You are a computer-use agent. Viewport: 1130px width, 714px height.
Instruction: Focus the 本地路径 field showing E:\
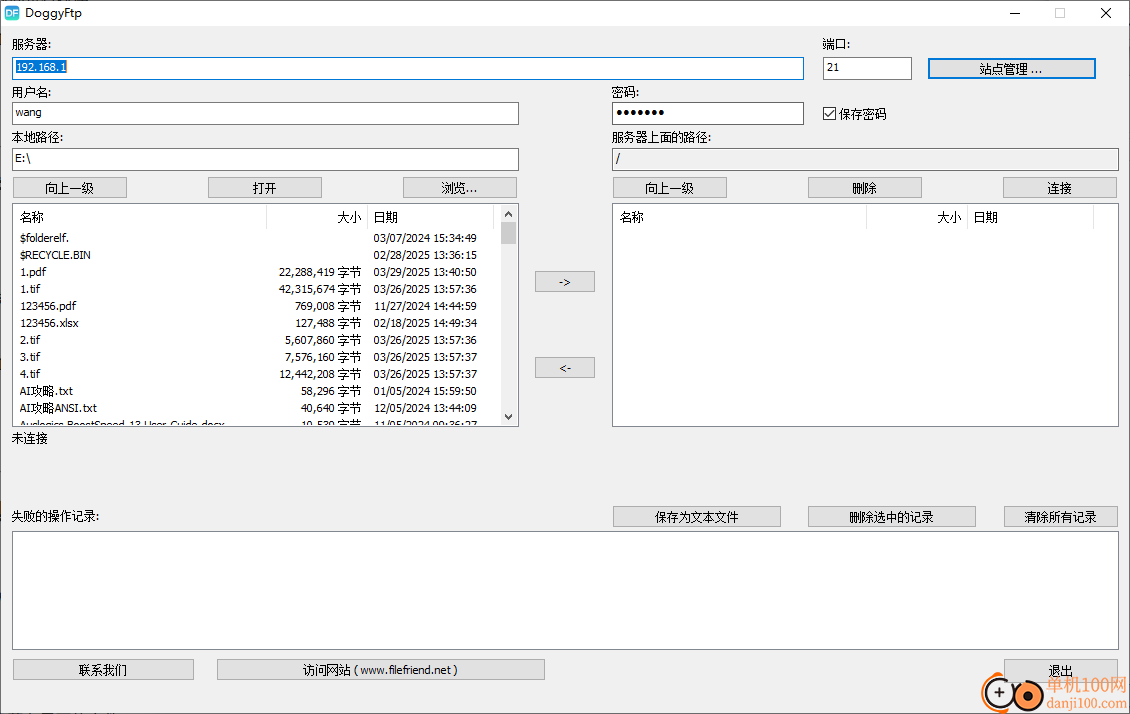[265, 159]
